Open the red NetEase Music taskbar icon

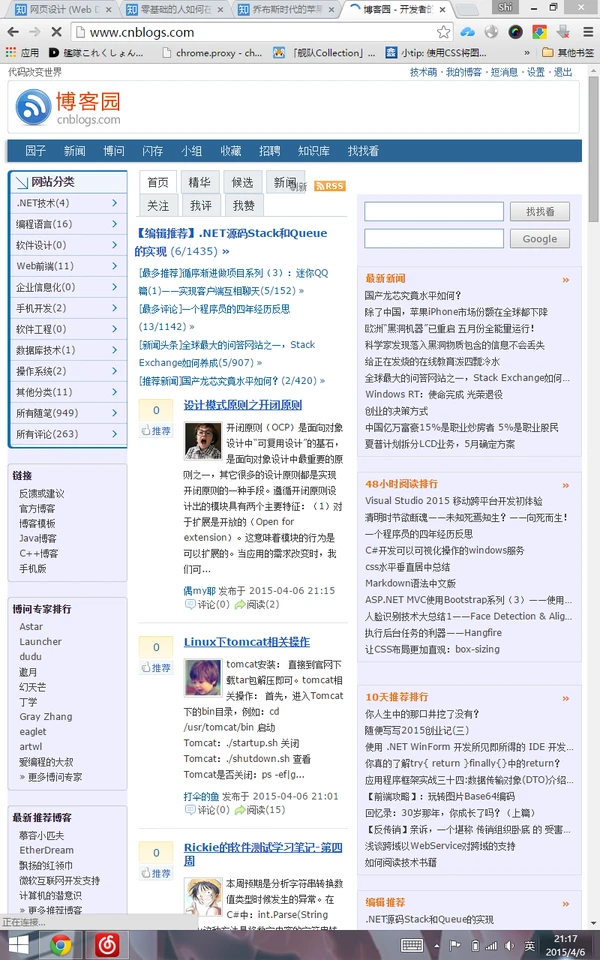point(107,945)
